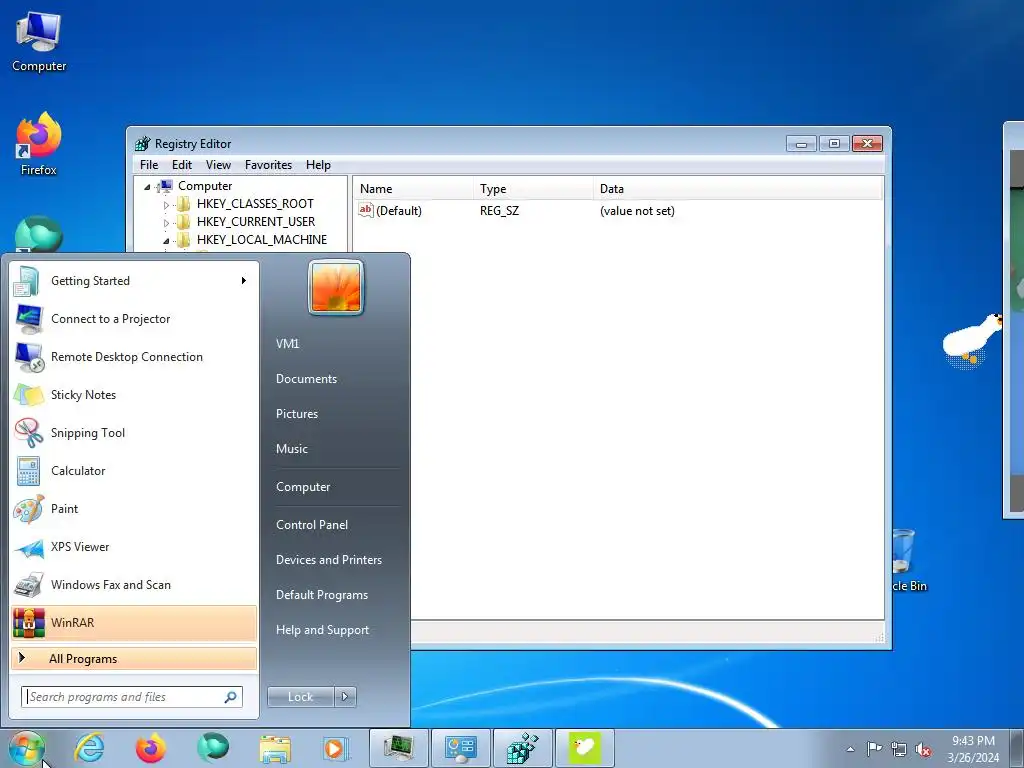Open shutdown options arrow next to Lock

click(x=345, y=697)
